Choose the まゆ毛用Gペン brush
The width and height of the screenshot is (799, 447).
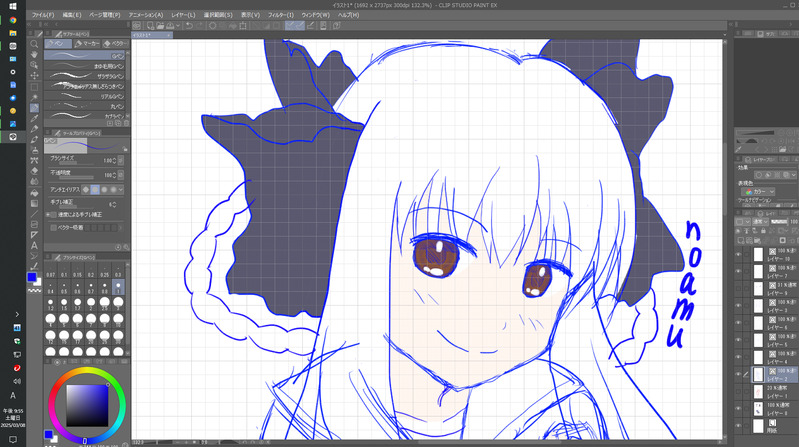click(x=85, y=66)
